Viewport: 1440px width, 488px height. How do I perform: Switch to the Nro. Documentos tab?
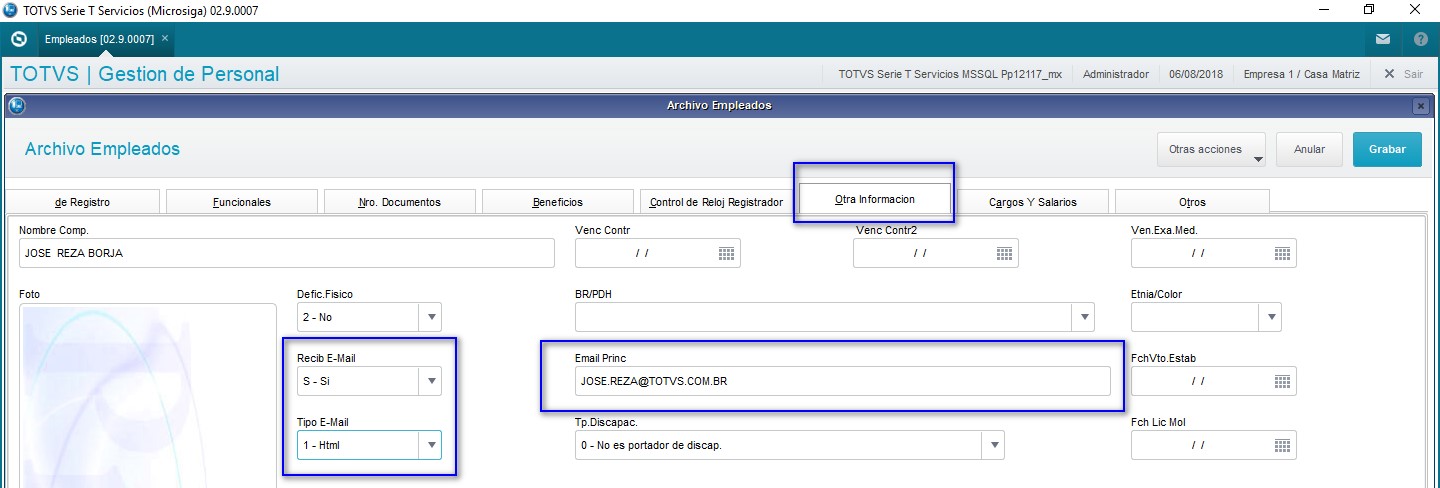tap(400, 201)
